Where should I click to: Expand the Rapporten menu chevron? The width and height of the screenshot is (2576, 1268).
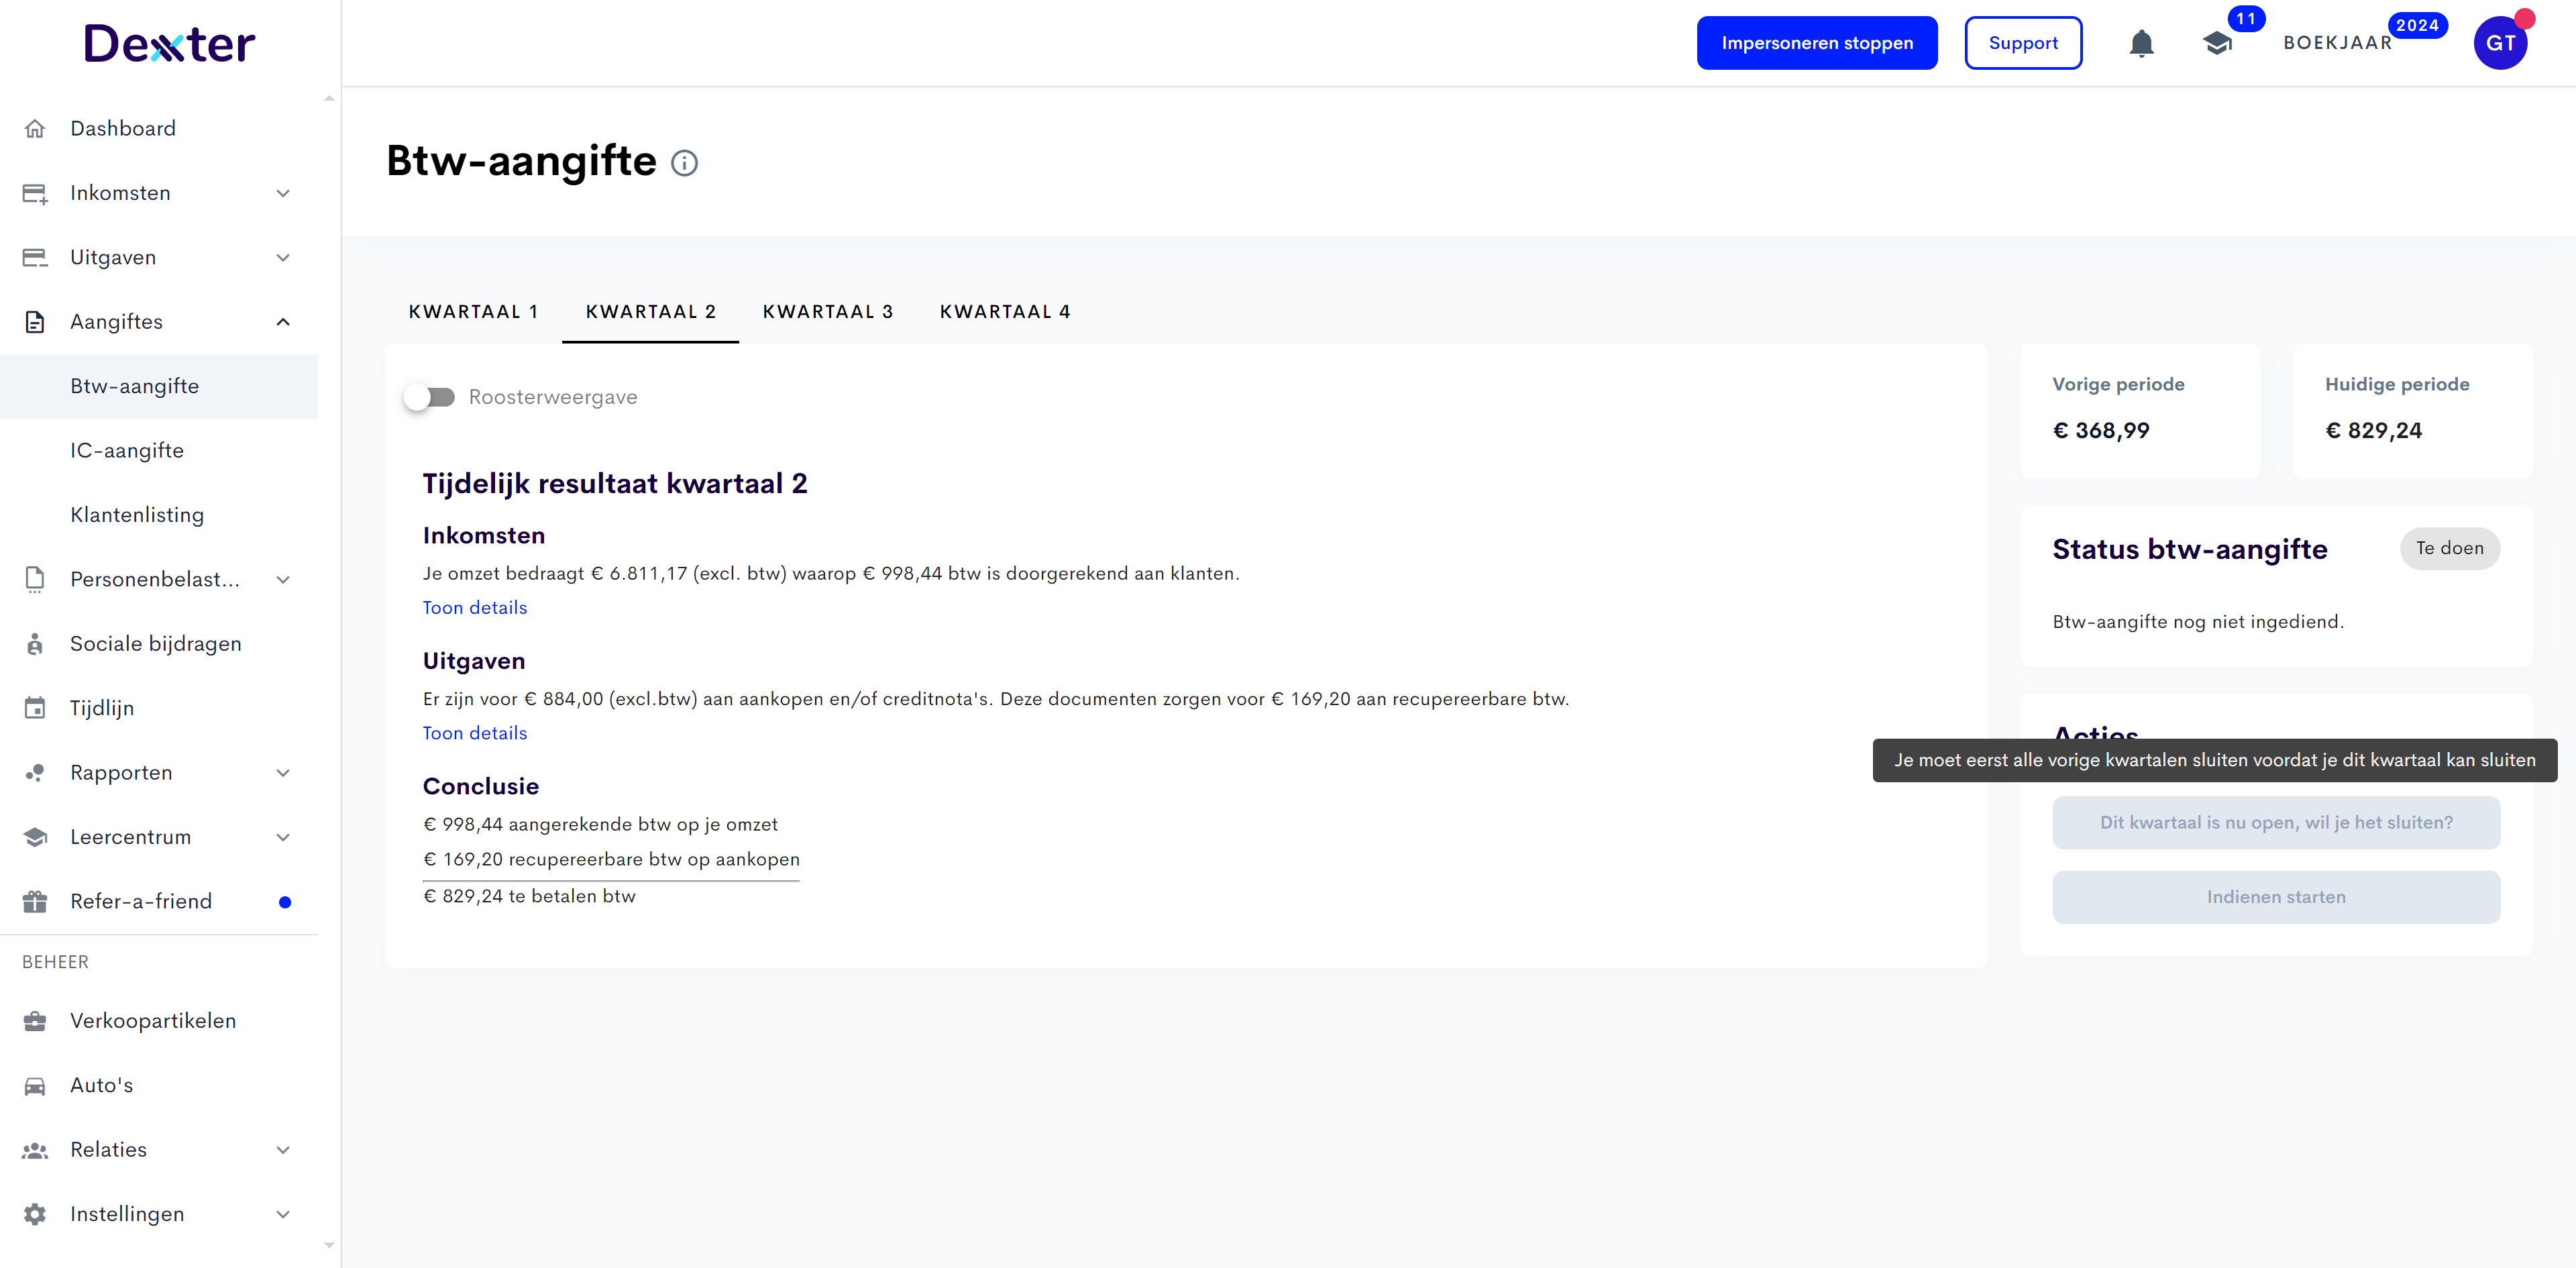283,773
